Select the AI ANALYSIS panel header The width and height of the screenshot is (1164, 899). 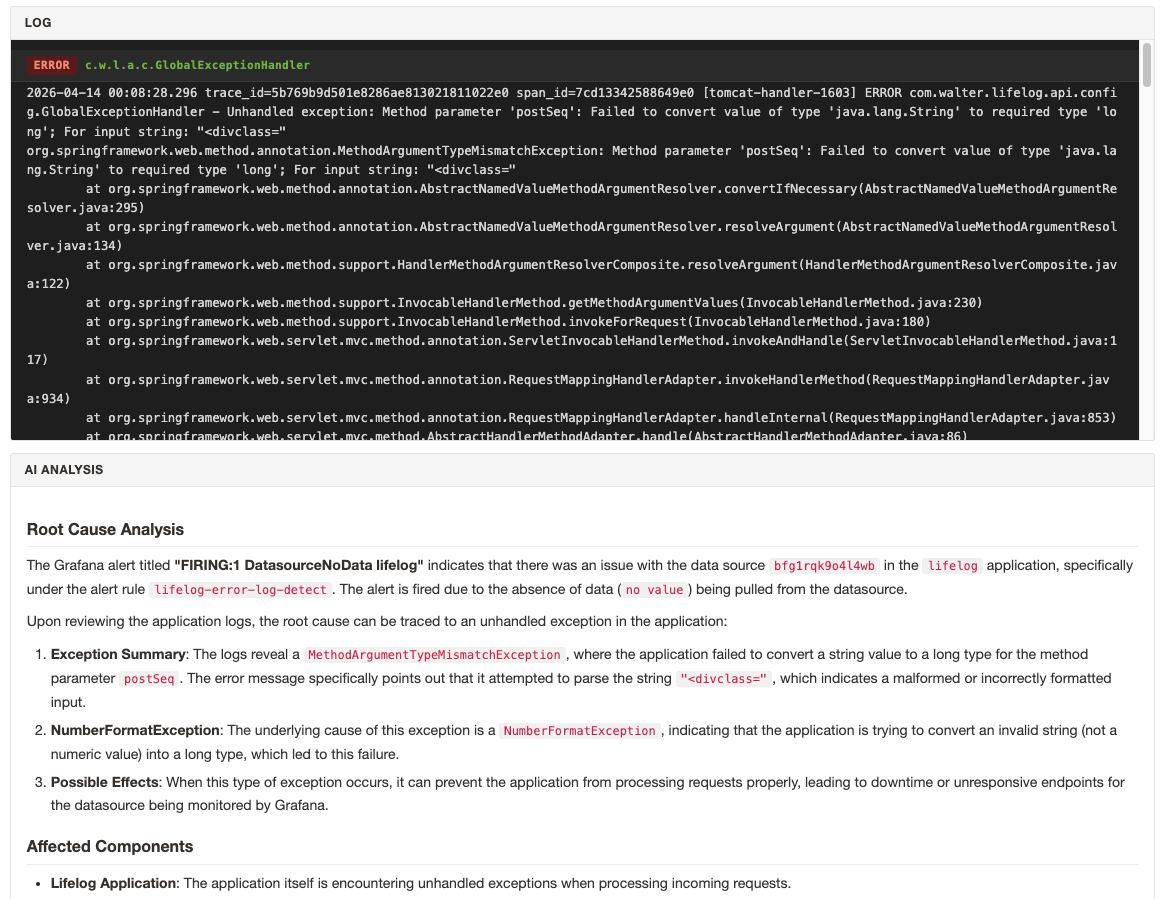click(x=64, y=469)
